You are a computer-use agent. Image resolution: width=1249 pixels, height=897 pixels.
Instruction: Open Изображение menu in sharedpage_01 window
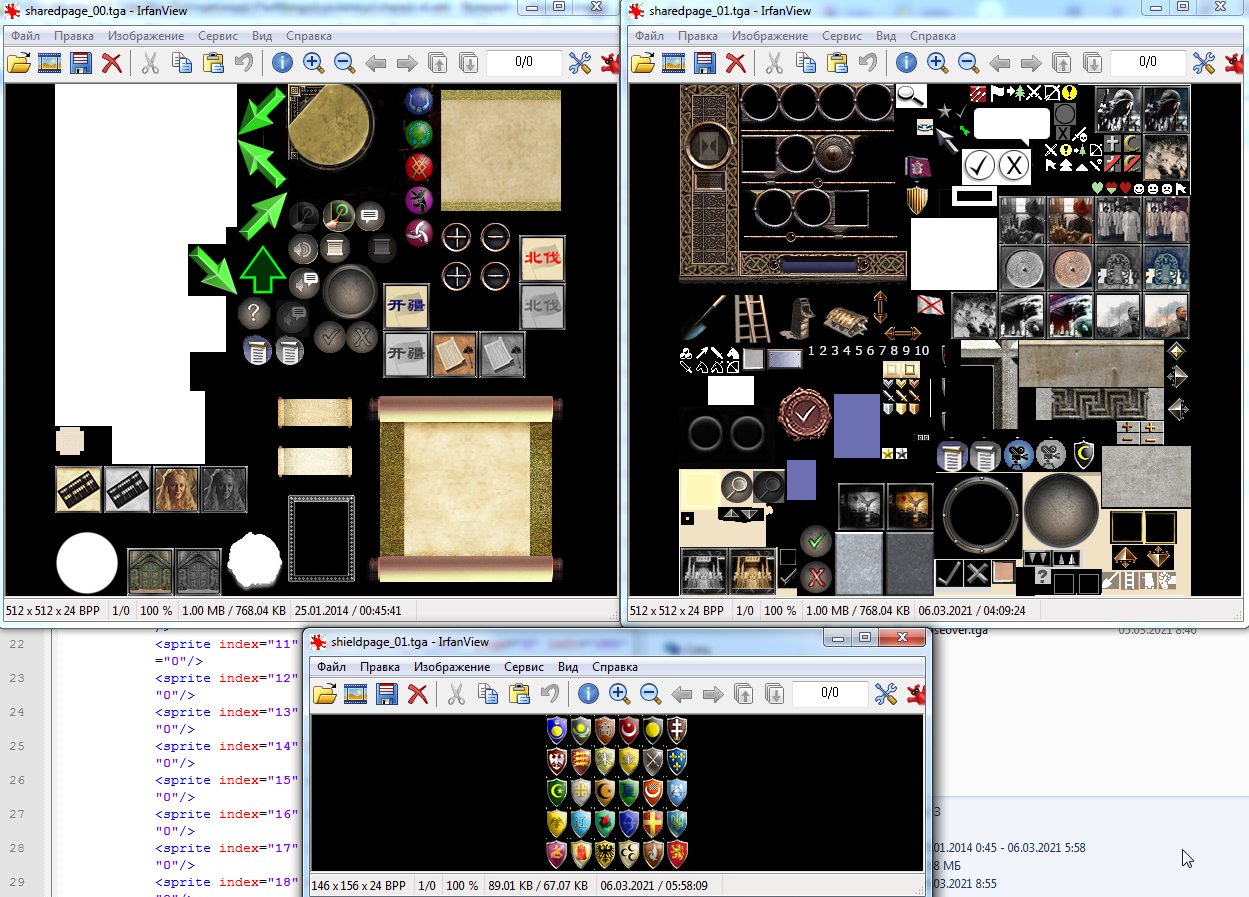[x=770, y=36]
